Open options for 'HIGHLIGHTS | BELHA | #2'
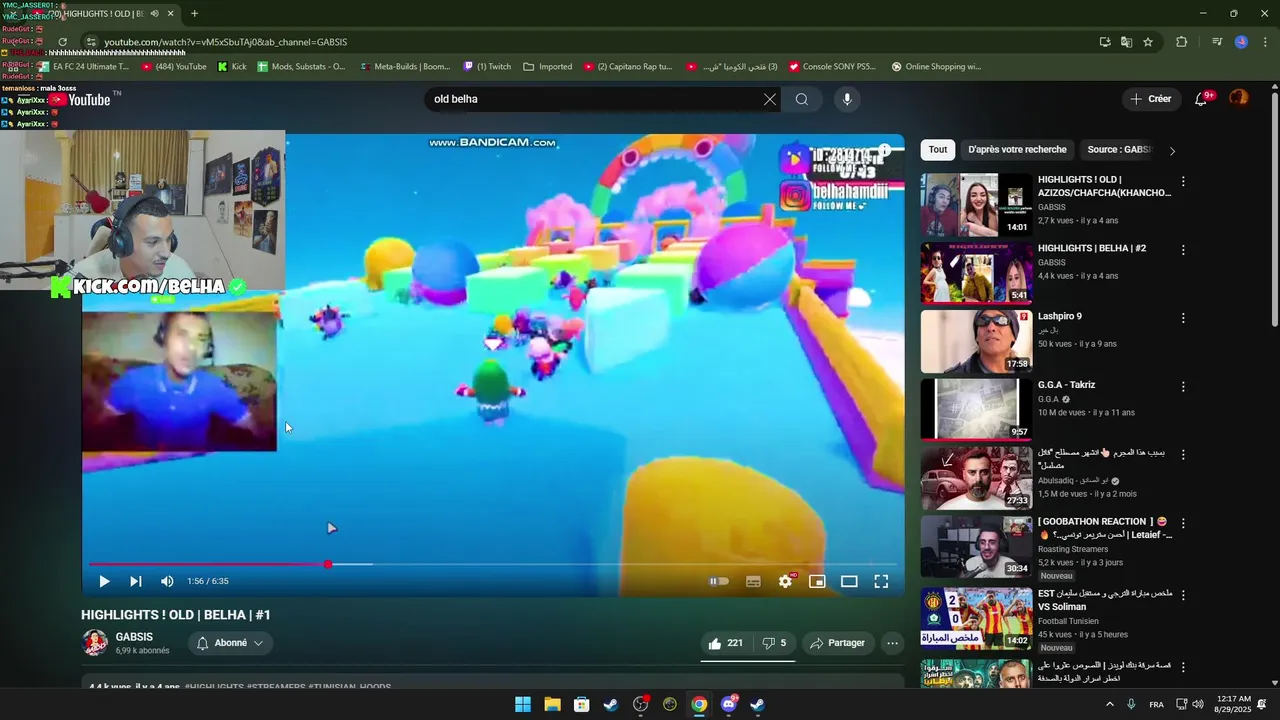Image resolution: width=1280 pixels, height=720 pixels. click(x=1183, y=250)
